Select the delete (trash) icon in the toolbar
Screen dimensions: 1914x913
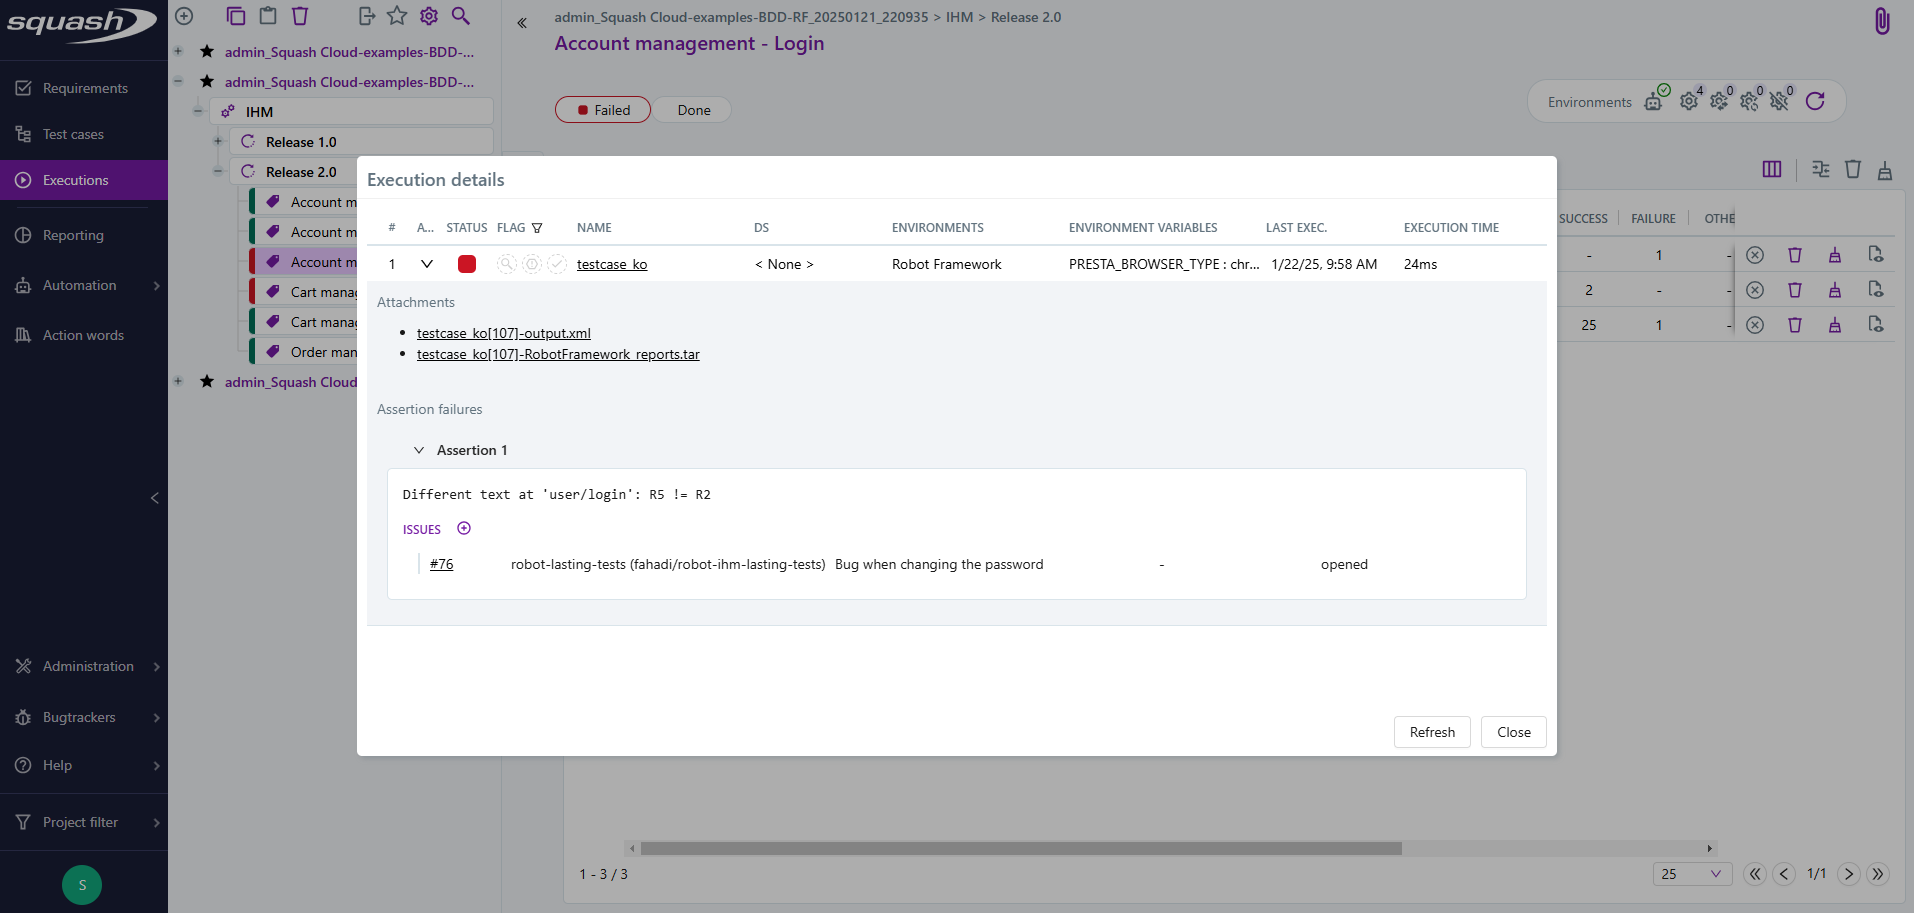[x=301, y=16]
